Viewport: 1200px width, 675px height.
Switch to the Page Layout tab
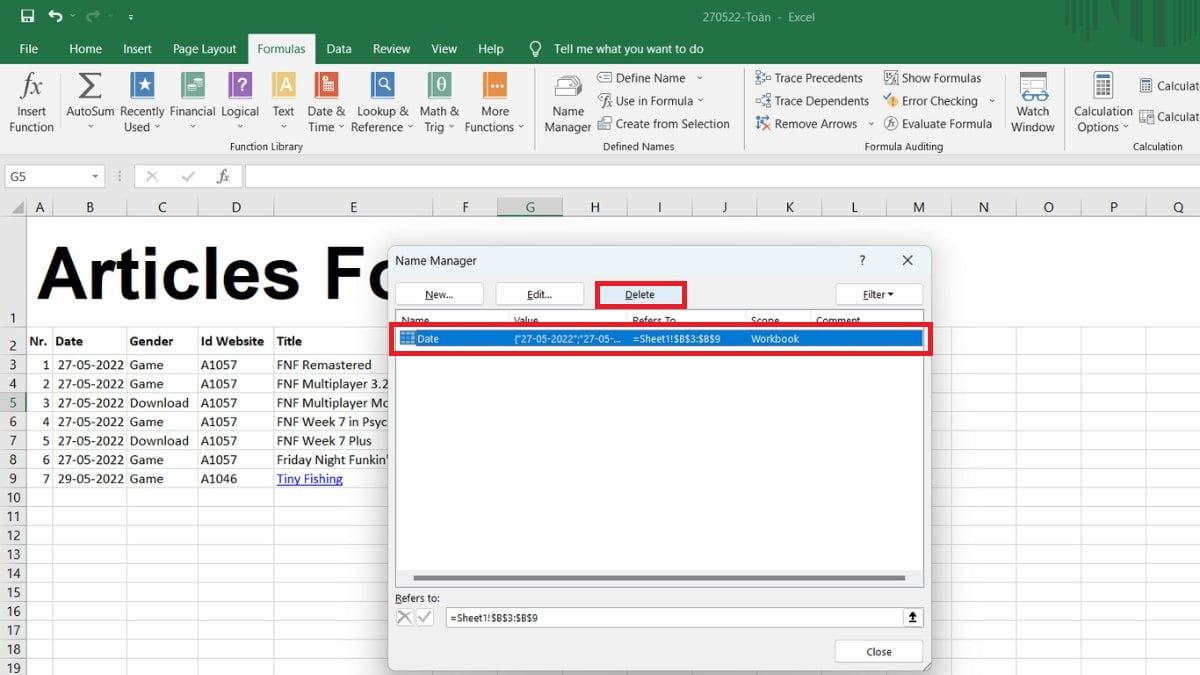[x=204, y=48]
